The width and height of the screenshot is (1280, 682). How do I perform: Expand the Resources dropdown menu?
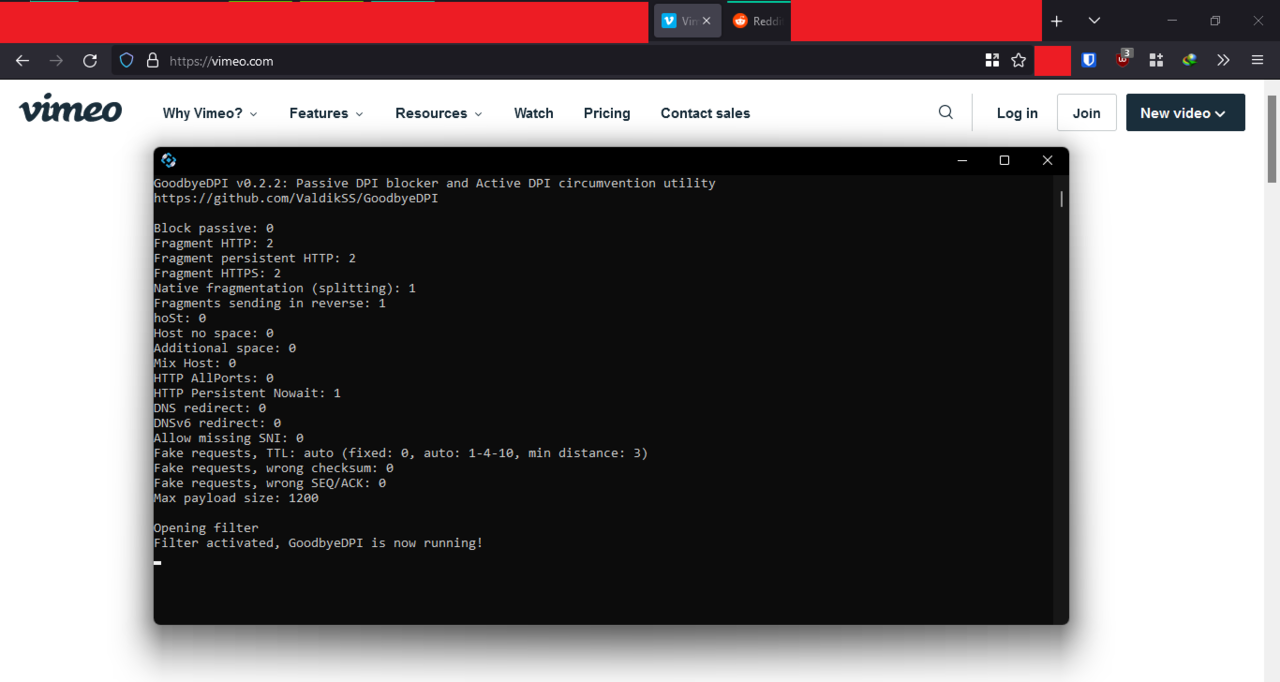[x=438, y=114]
